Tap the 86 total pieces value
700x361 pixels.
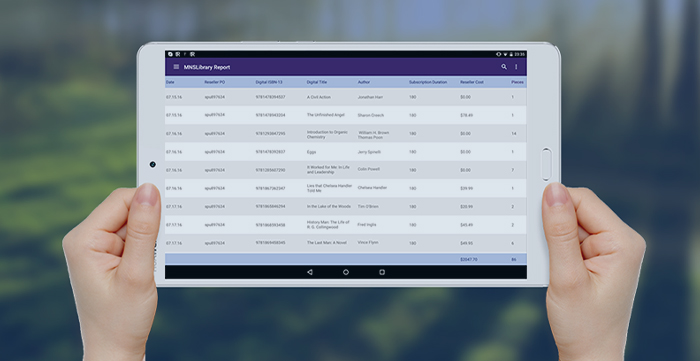point(514,259)
